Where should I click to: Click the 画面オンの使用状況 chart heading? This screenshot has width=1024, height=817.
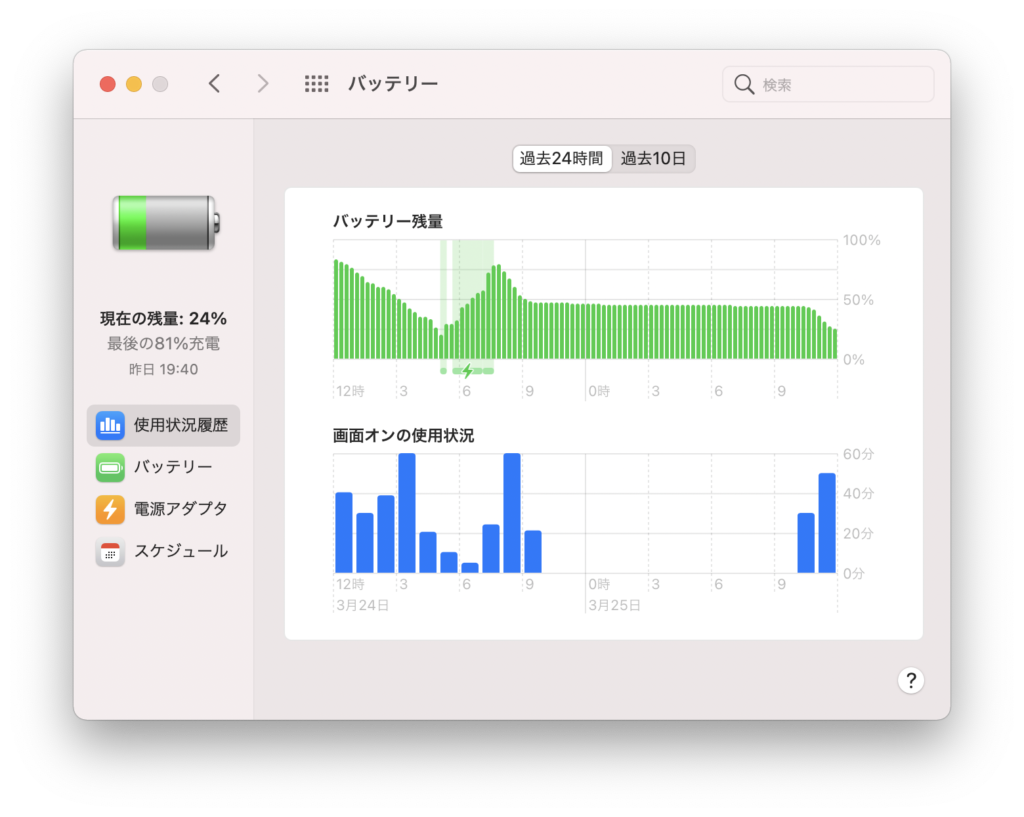click(x=404, y=436)
